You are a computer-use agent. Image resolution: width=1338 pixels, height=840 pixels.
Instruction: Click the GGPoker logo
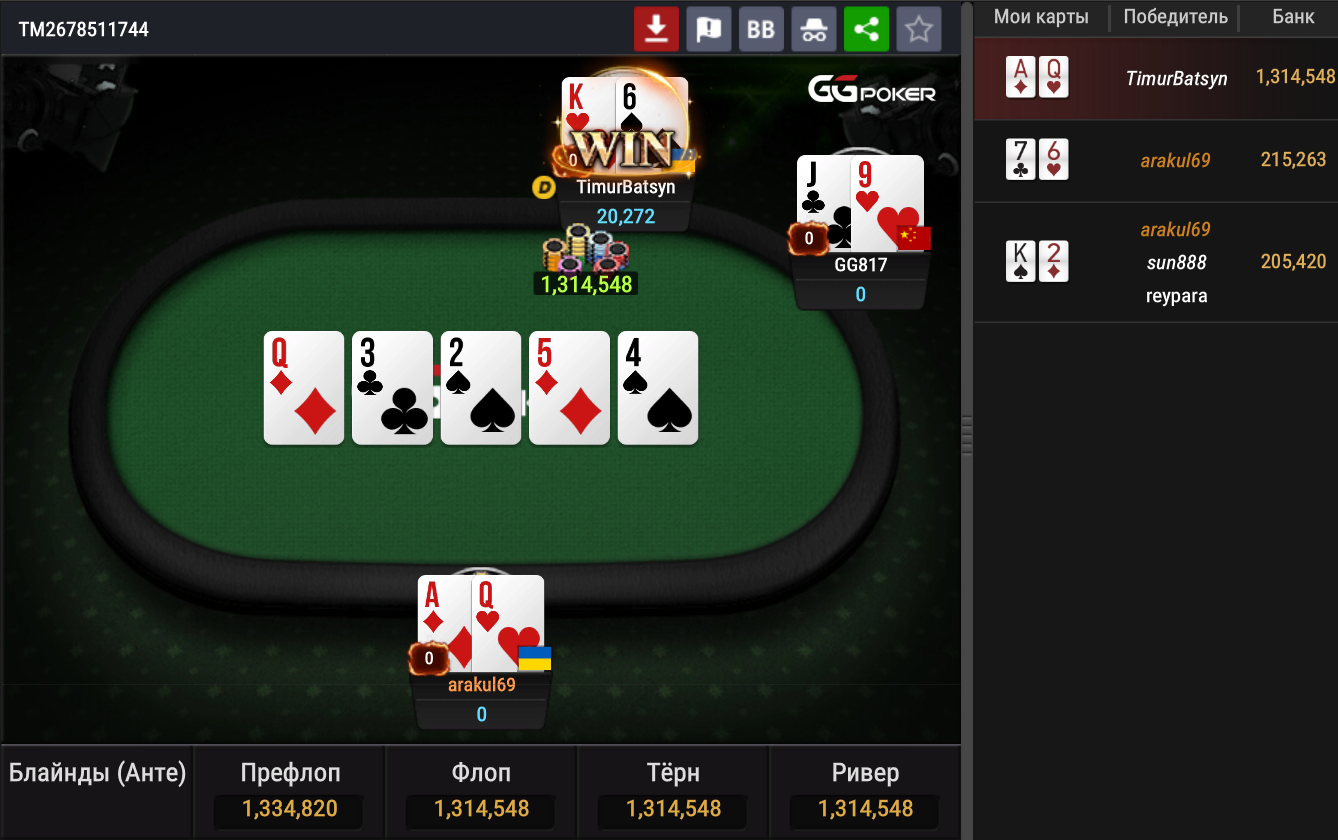[x=872, y=91]
